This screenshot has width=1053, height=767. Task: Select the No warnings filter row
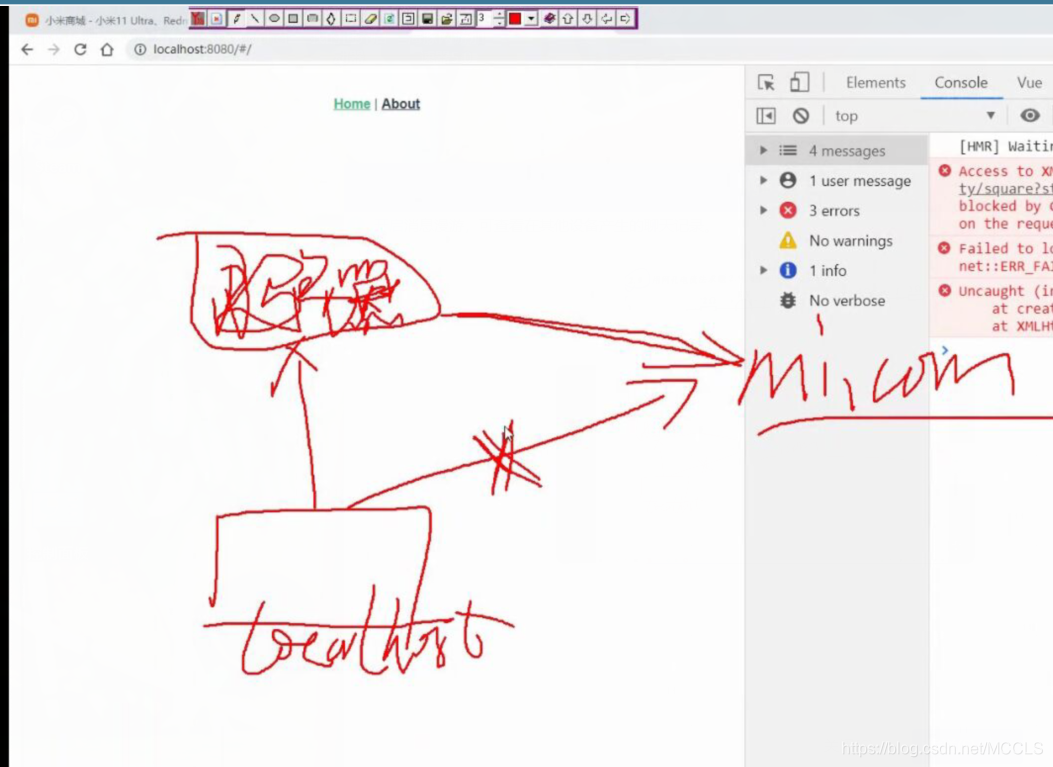coord(837,240)
